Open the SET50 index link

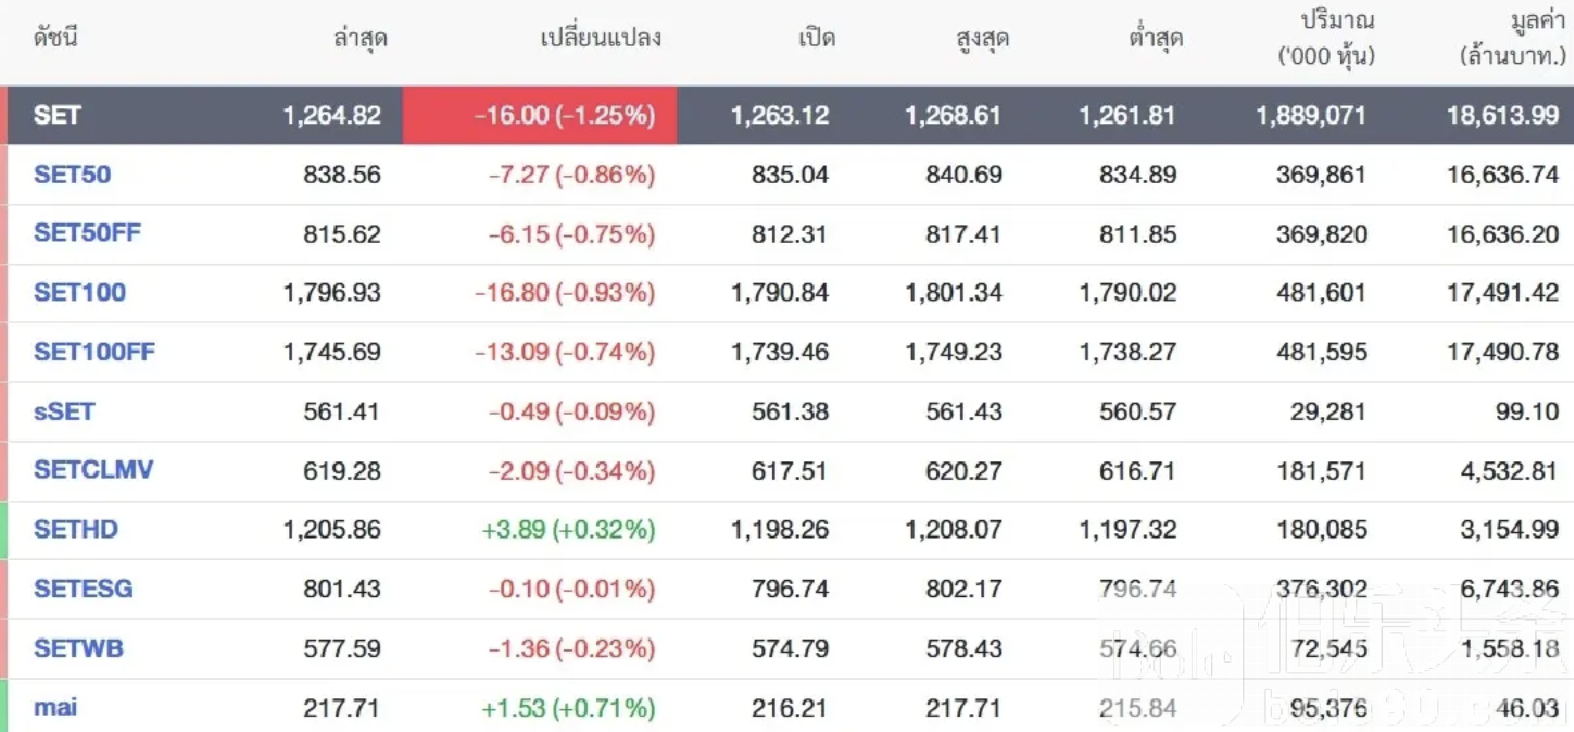pyautogui.click(x=72, y=174)
